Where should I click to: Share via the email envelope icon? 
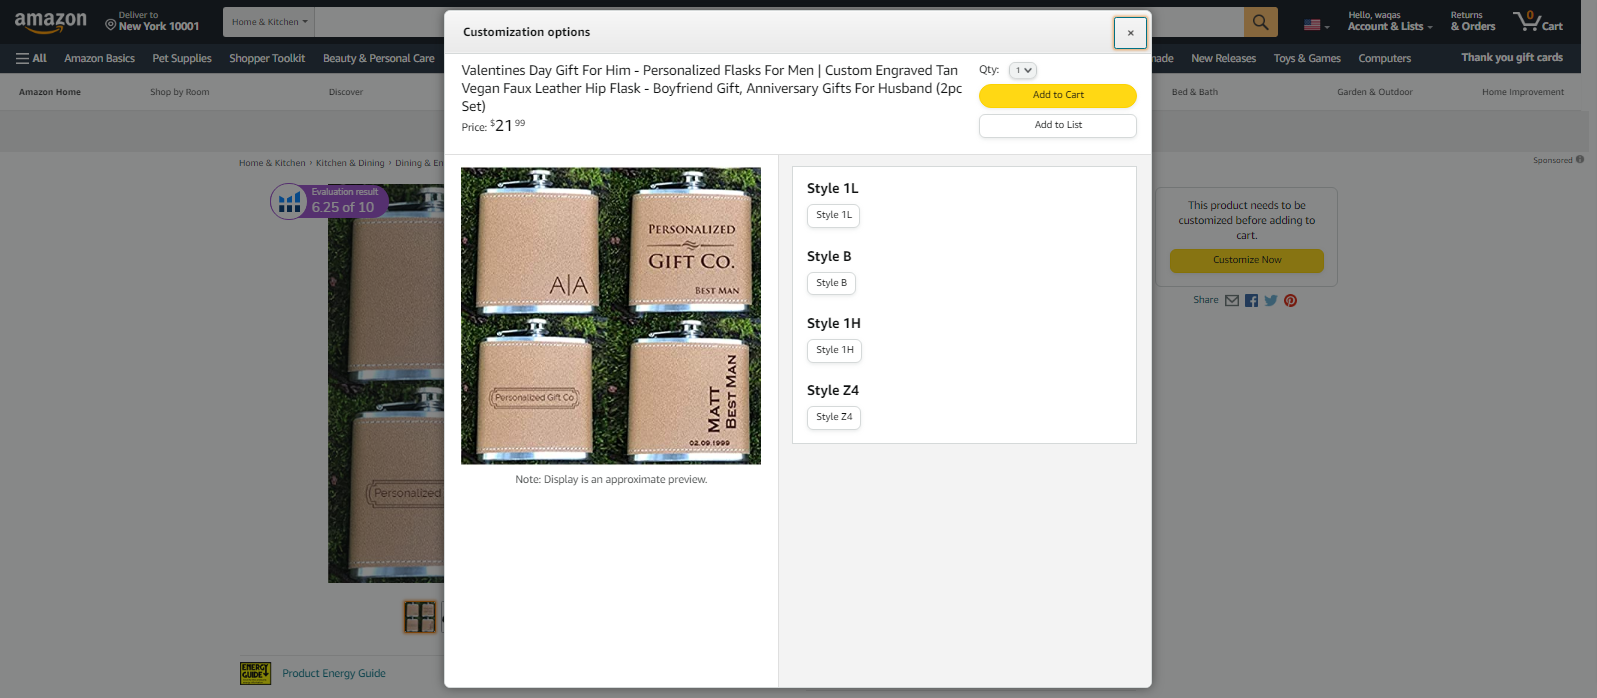click(1232, 300)
